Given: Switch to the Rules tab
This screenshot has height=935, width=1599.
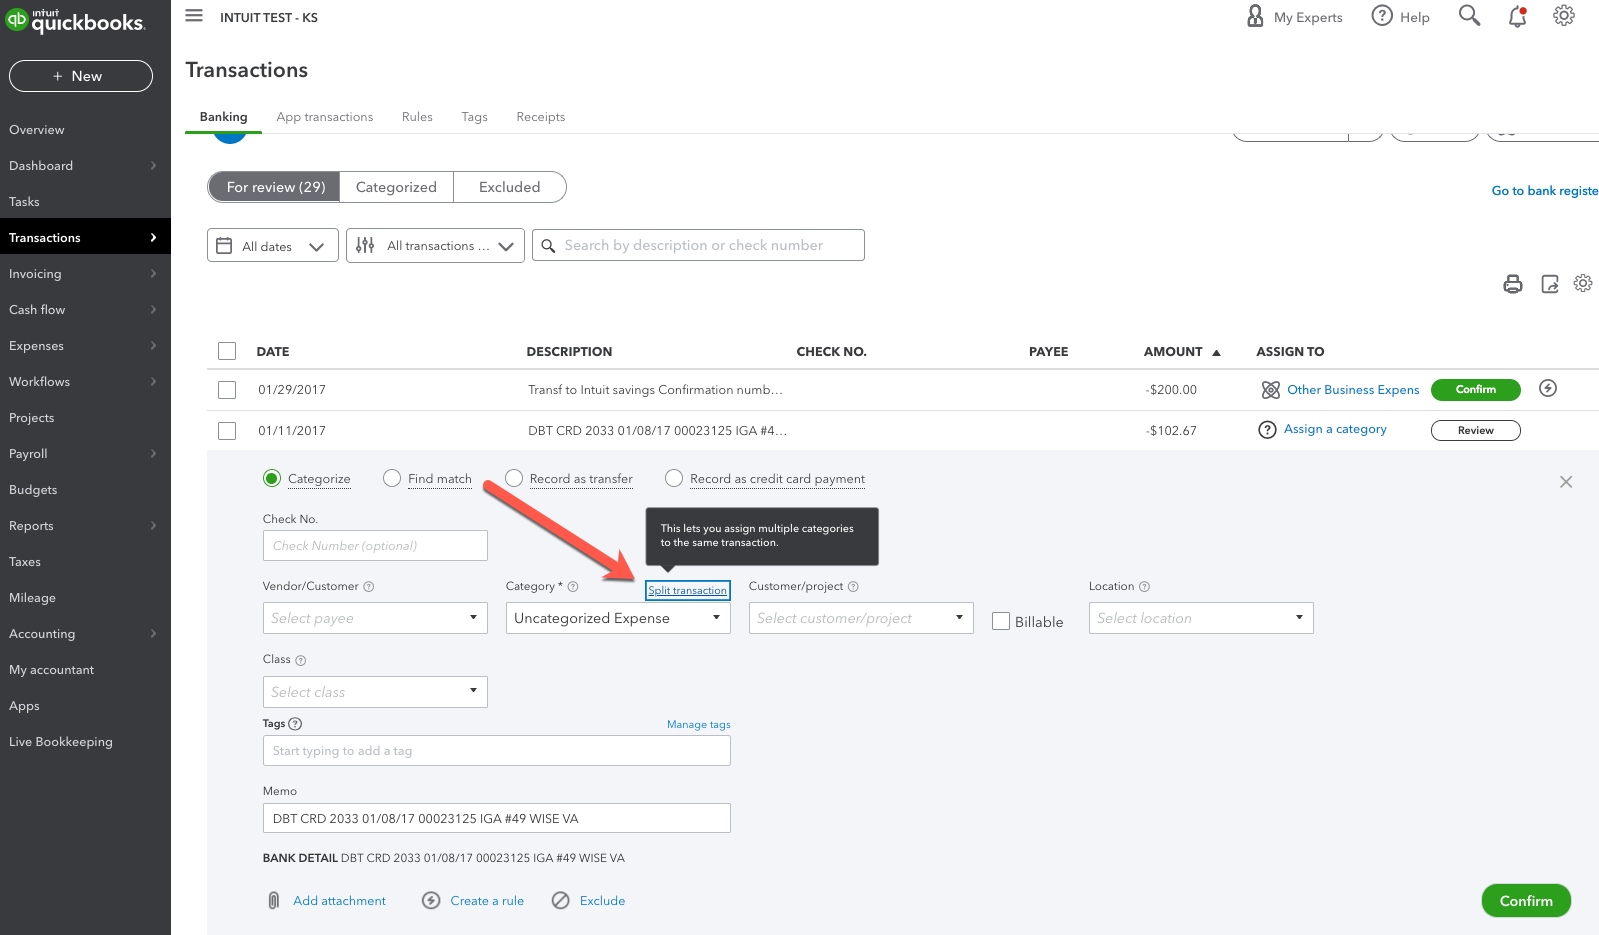Looking at the screenshot, I should (x=417, y=117).
